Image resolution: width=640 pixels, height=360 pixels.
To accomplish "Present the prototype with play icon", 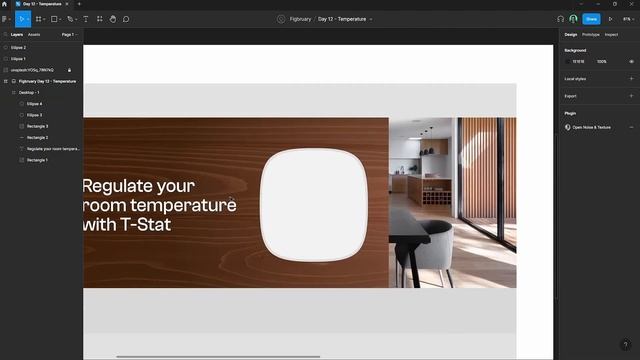I will 611,19.
